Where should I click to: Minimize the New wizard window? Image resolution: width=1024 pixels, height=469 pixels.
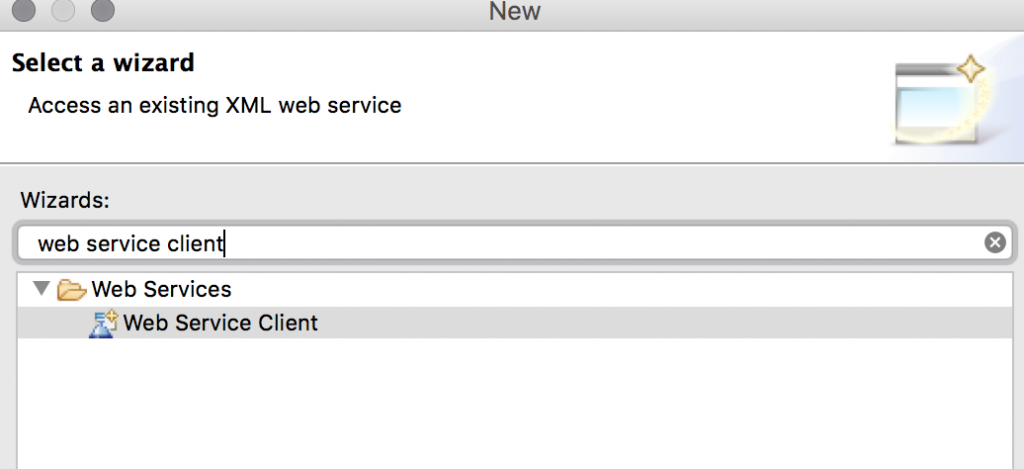64,11
